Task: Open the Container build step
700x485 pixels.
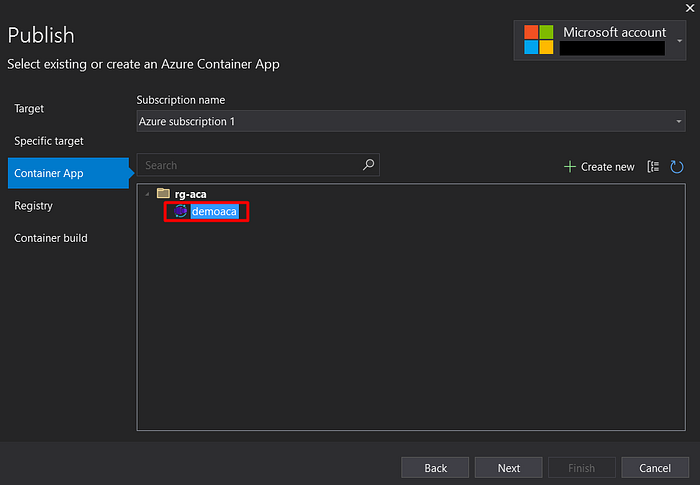Action: click(51, 238)
